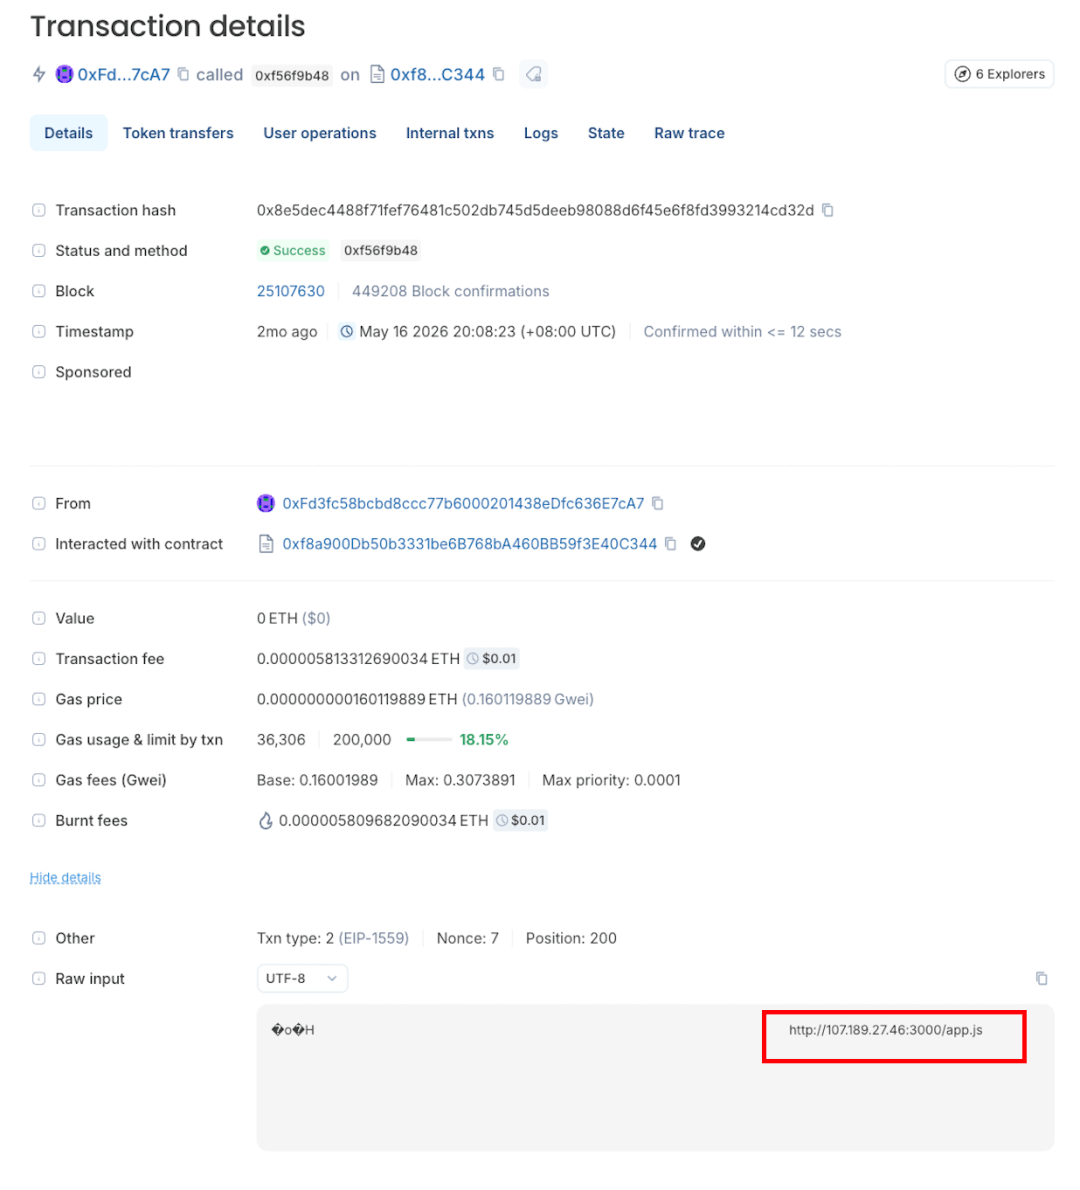This screenshot has width=1080, height=1190.
Task: Click the Nonce: 7 text
Action: point(468,938)
